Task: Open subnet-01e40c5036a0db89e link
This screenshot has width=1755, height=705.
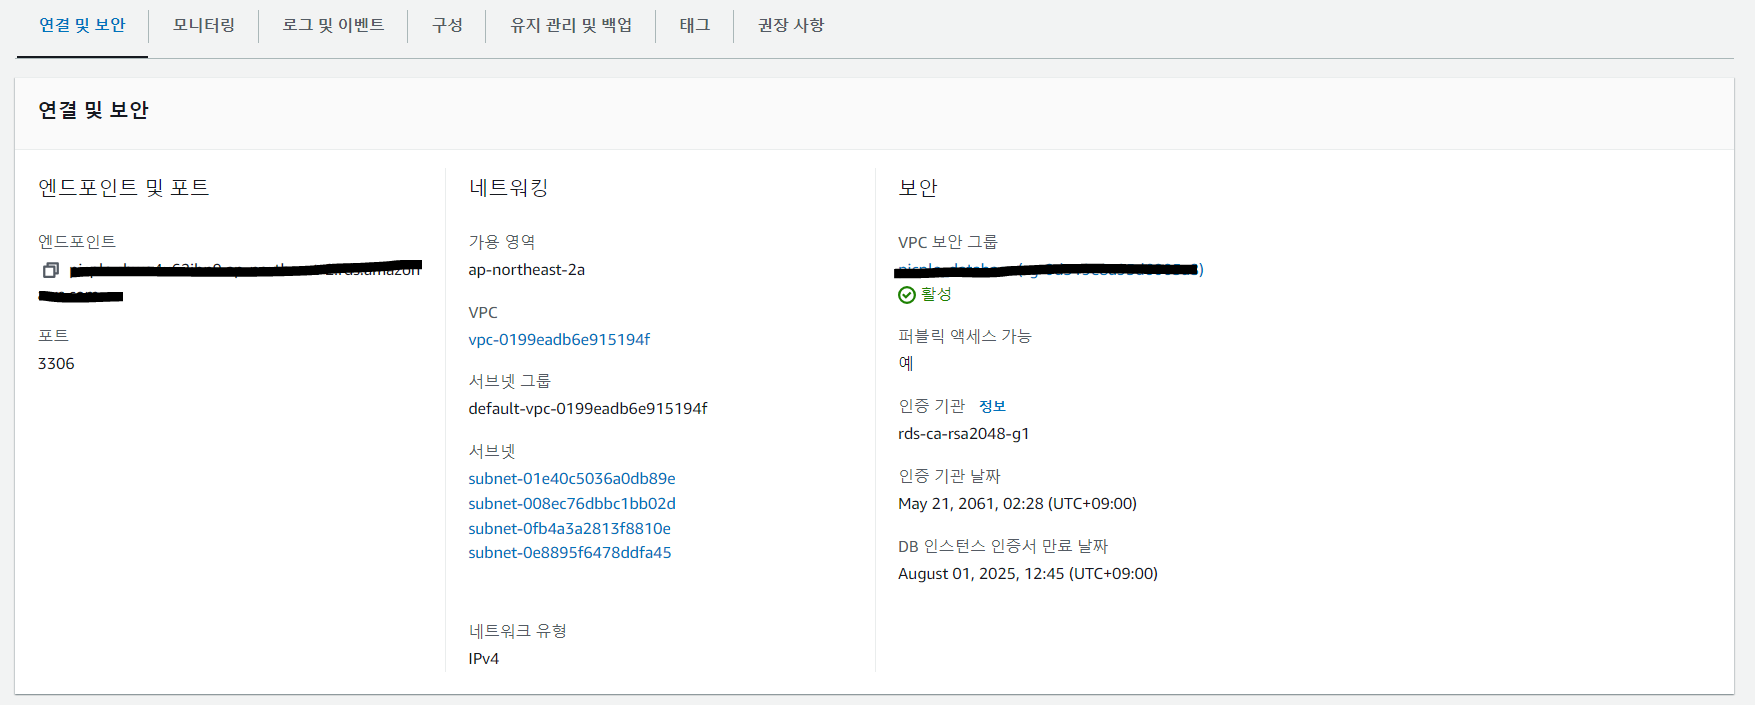Action: pyautogui.click(x=572, y=479)
